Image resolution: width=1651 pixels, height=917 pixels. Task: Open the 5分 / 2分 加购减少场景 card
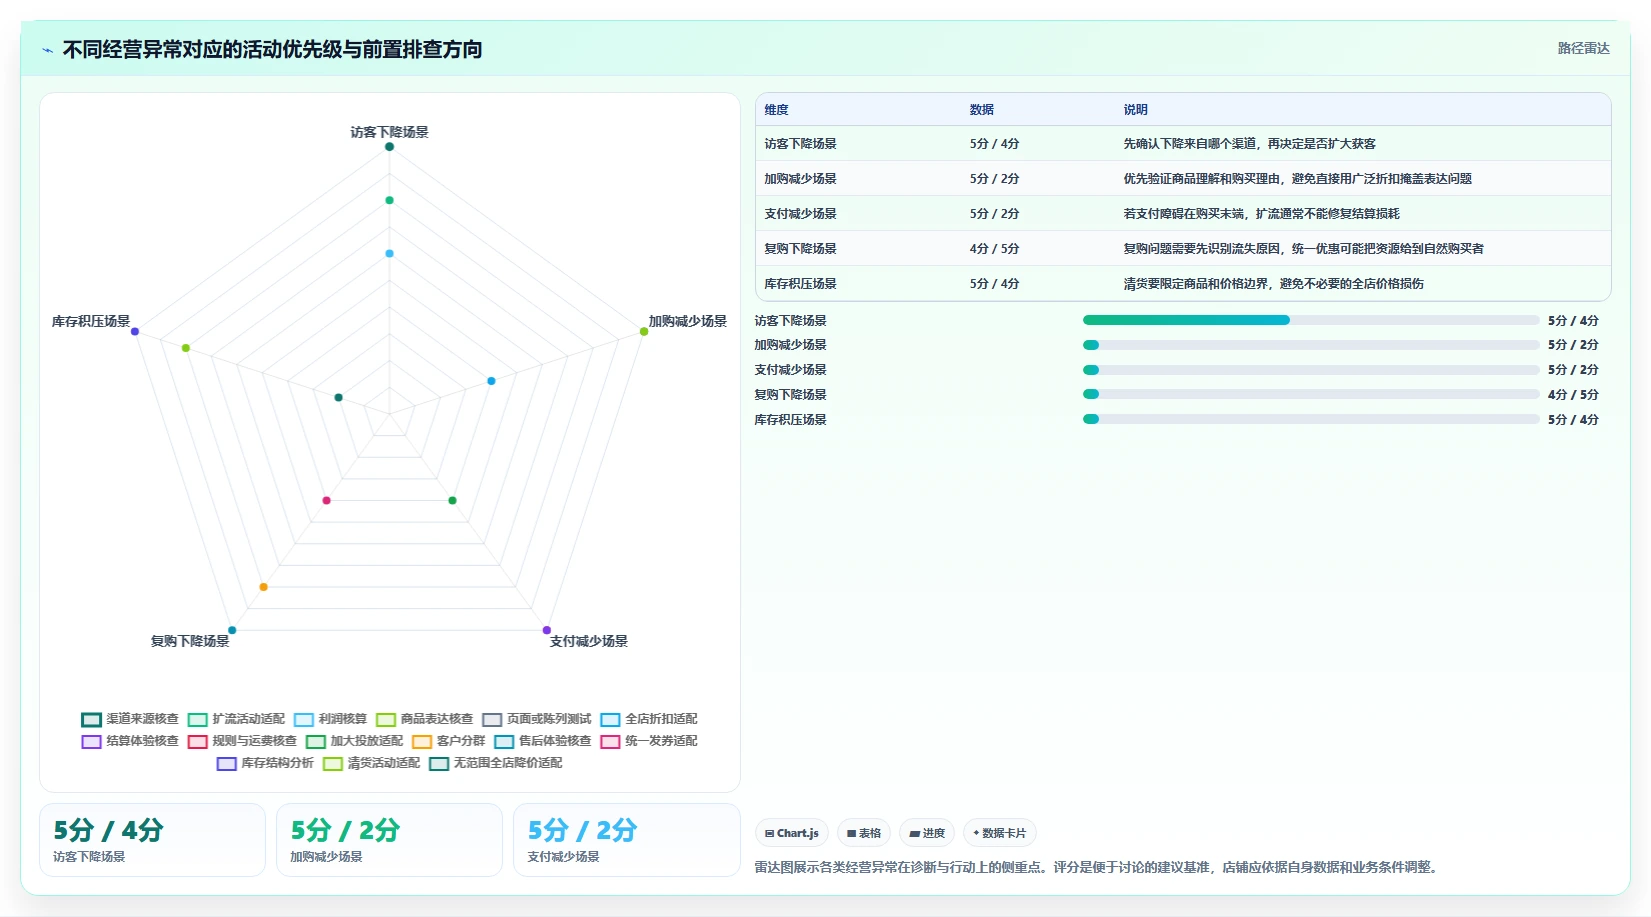389,840
